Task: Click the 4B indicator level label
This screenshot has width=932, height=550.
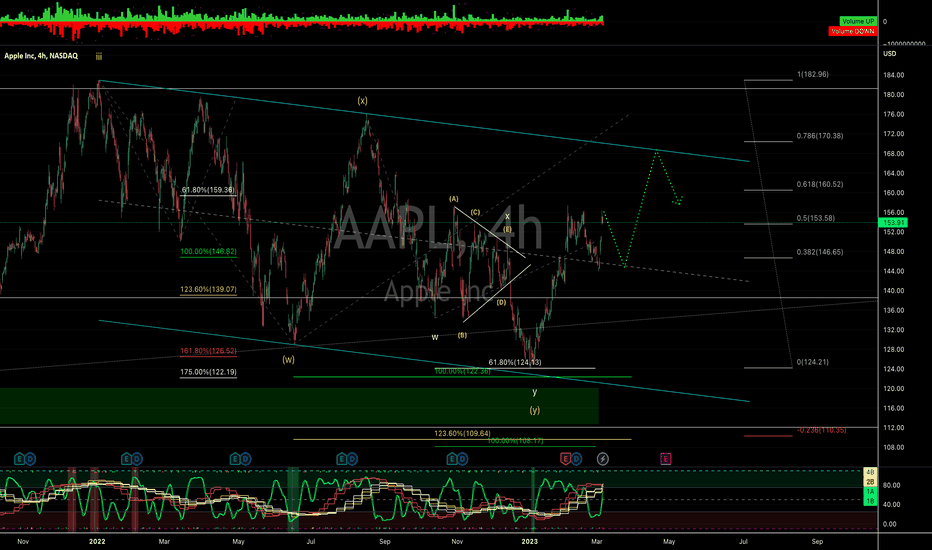Action: coord(870,472)
